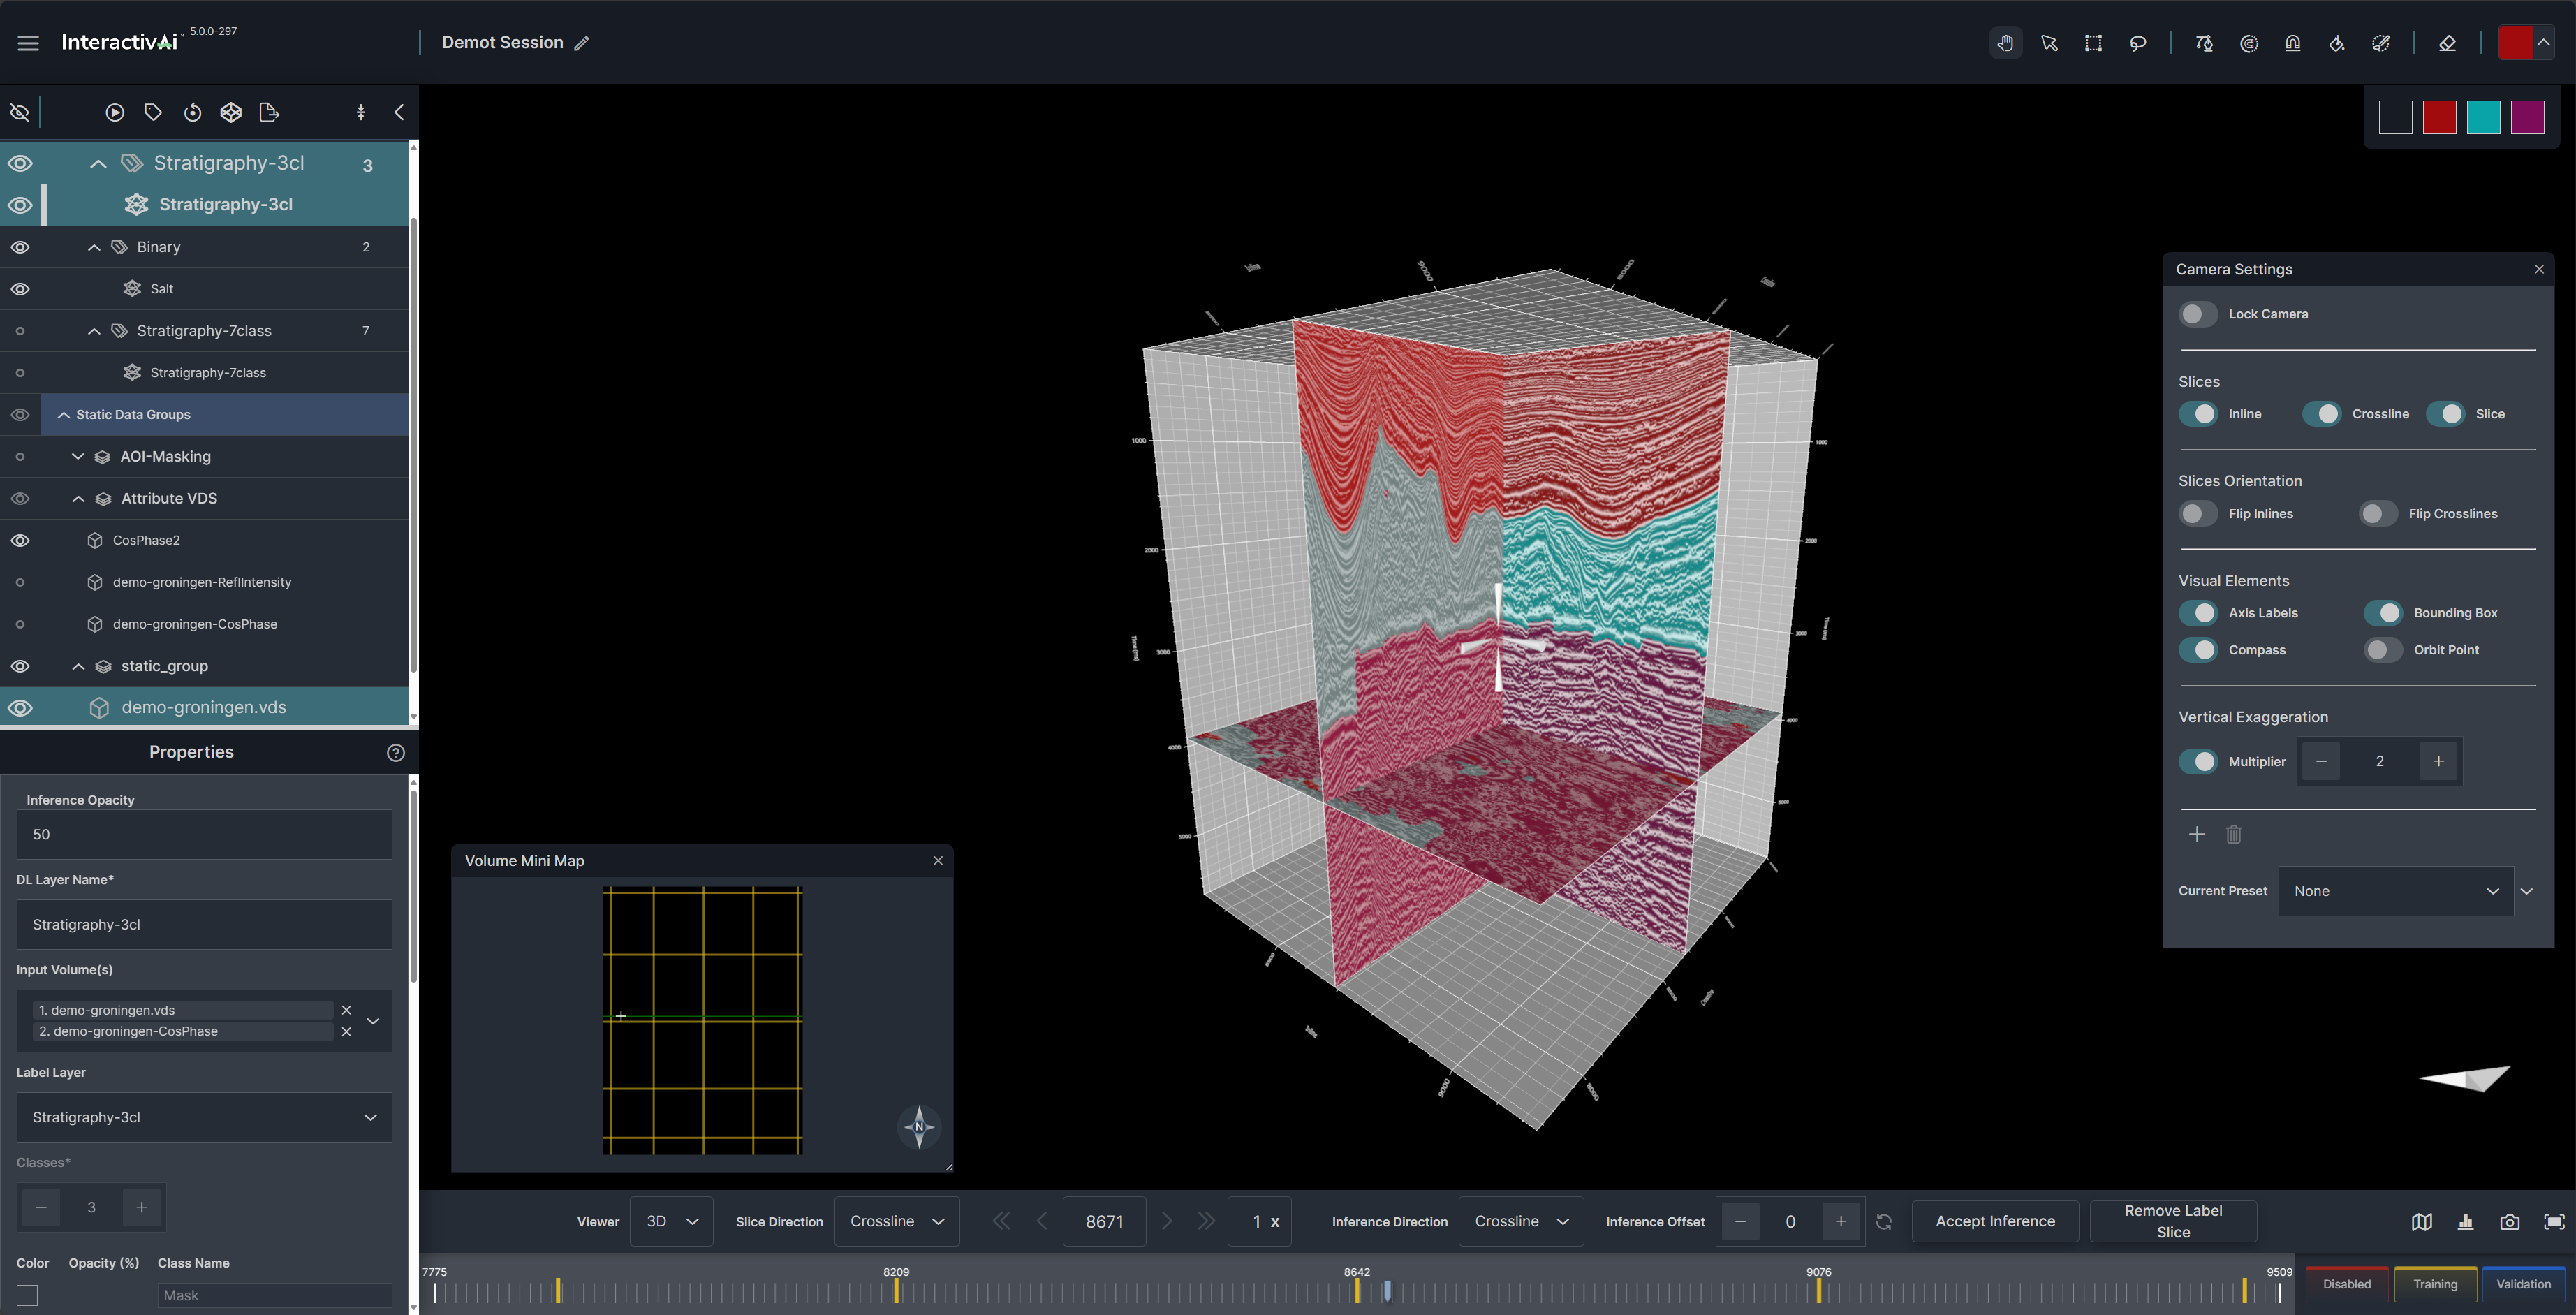2576x1315 pixels.
Task: Click the Remove Label Slice button
Action: click(2173, 1222)
